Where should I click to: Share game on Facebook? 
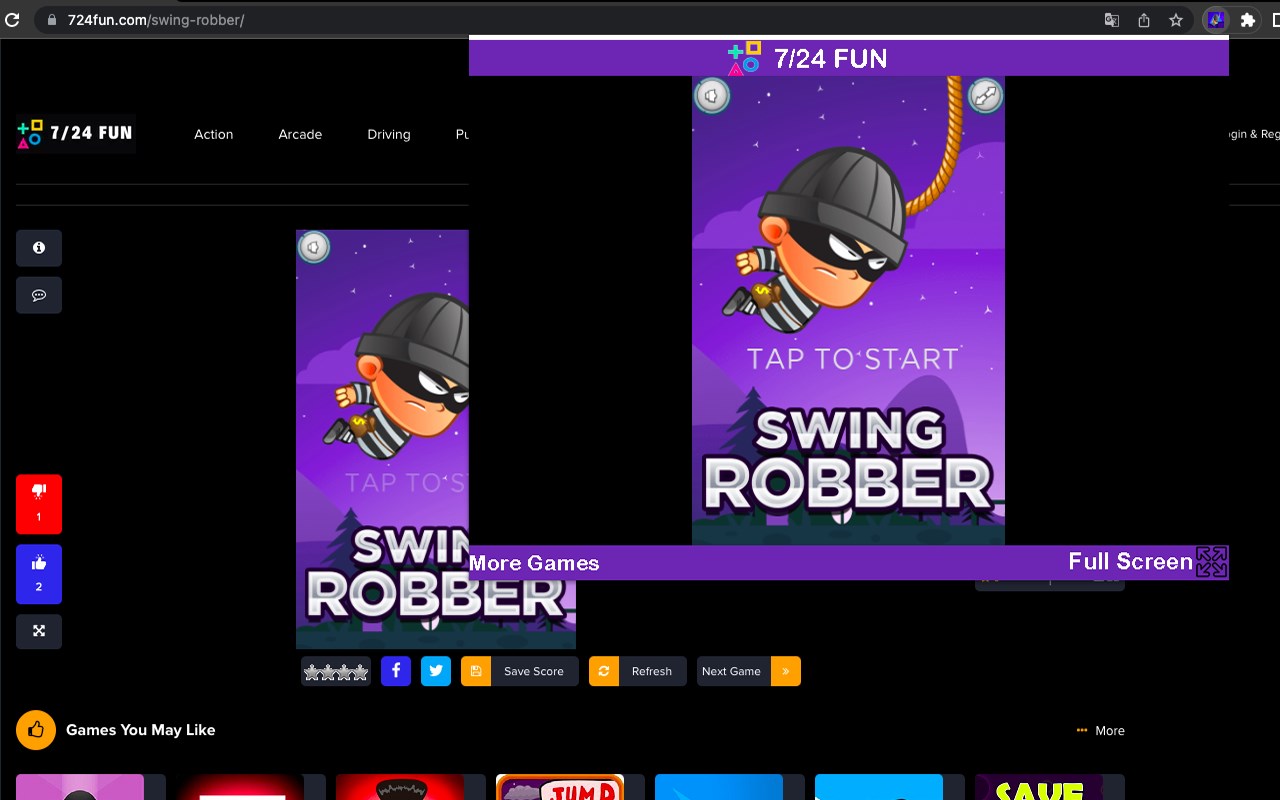(x=396, y=671)
